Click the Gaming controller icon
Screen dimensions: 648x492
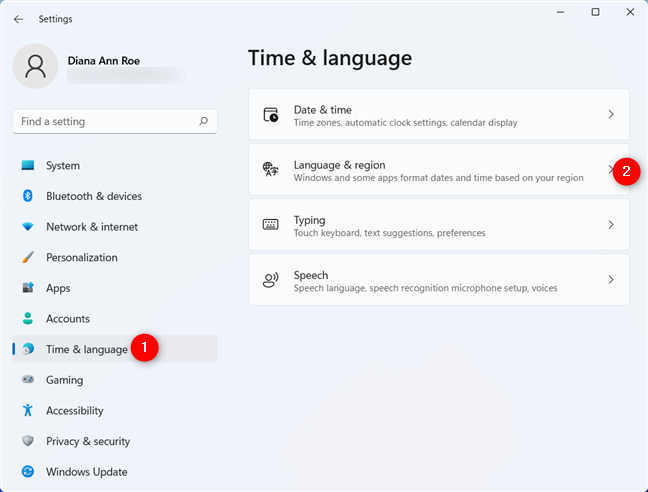point(28,379)
